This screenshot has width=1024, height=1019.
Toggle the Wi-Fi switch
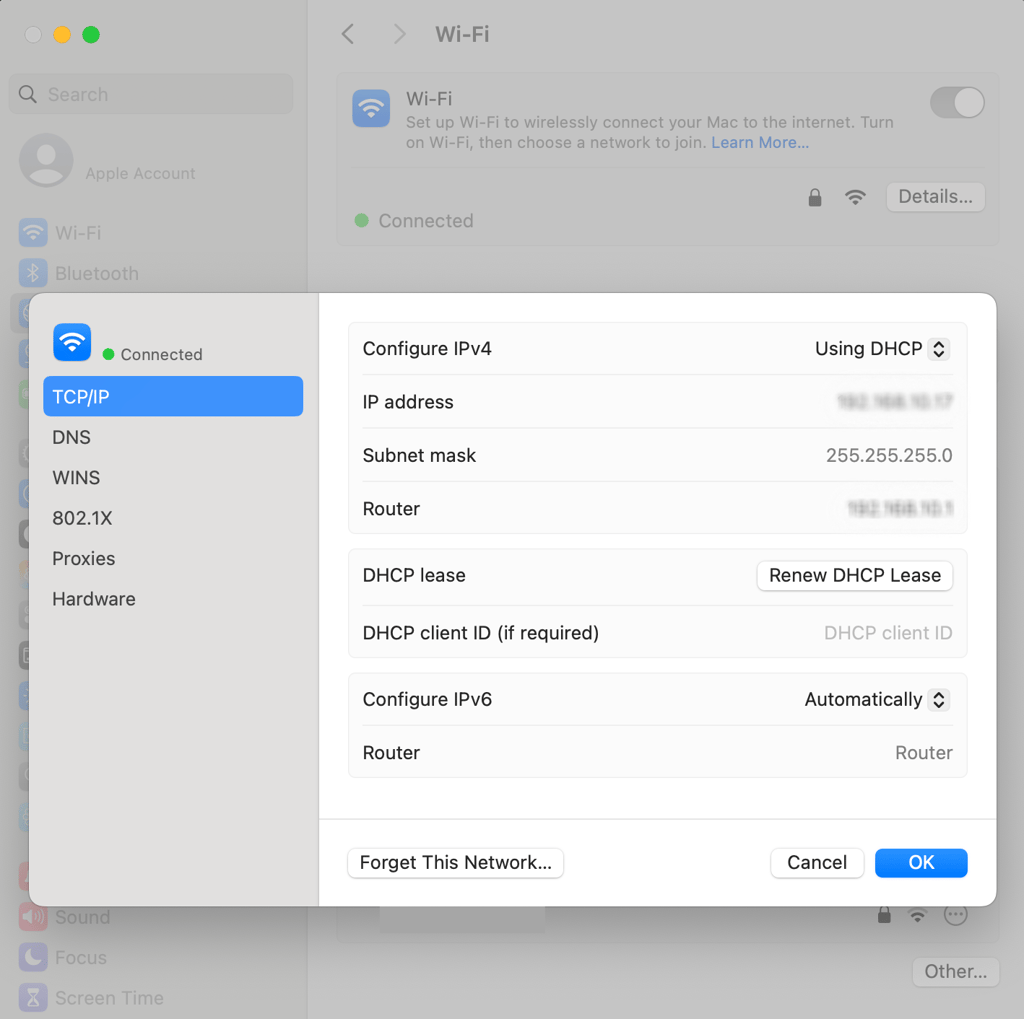pos(957,103)
